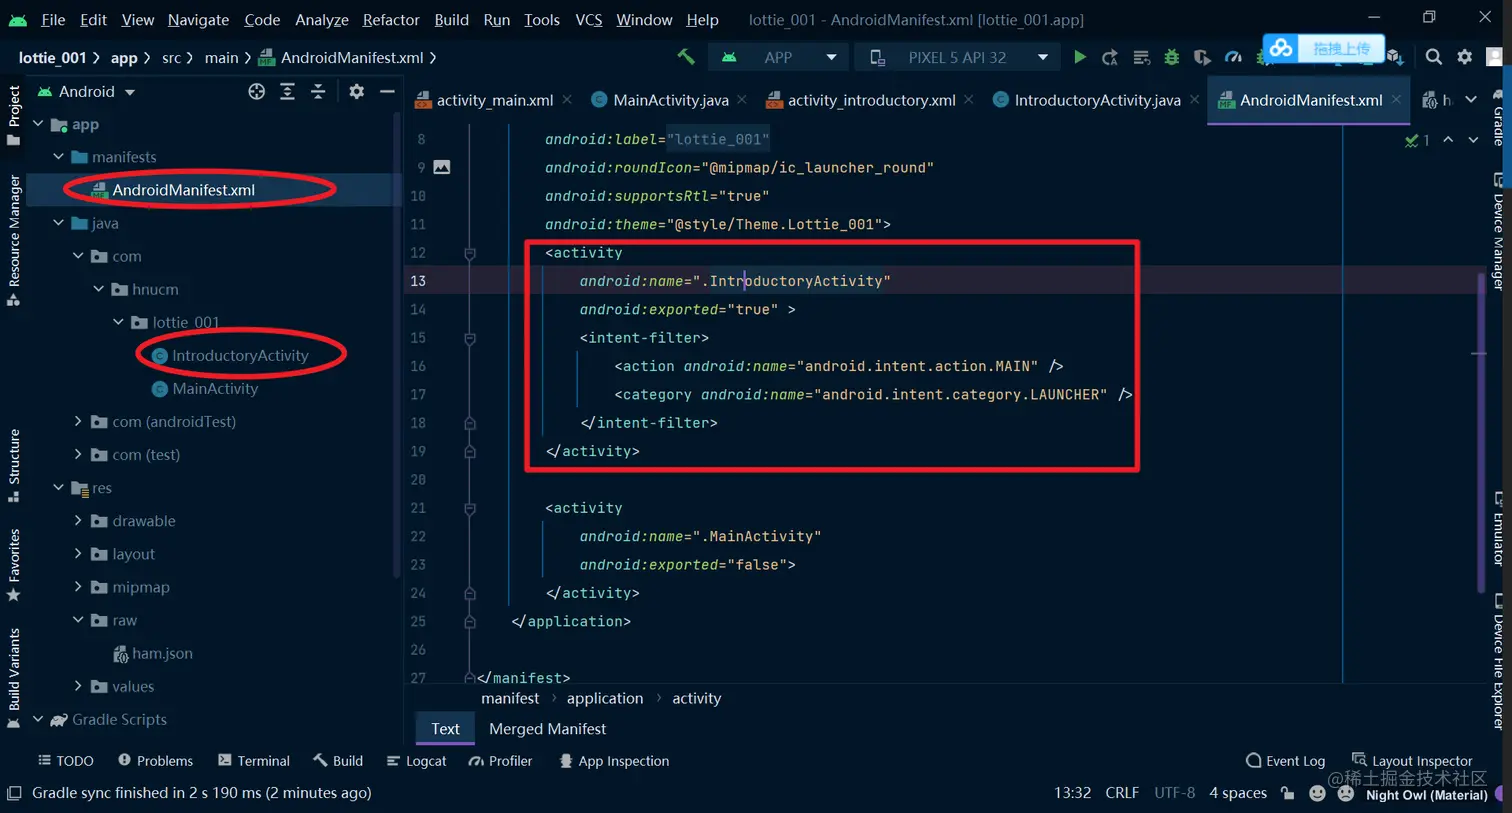Open the Gradle right sidebar tab
Viewport: 1512px width, 813px height.
(x=1498, y=118)
